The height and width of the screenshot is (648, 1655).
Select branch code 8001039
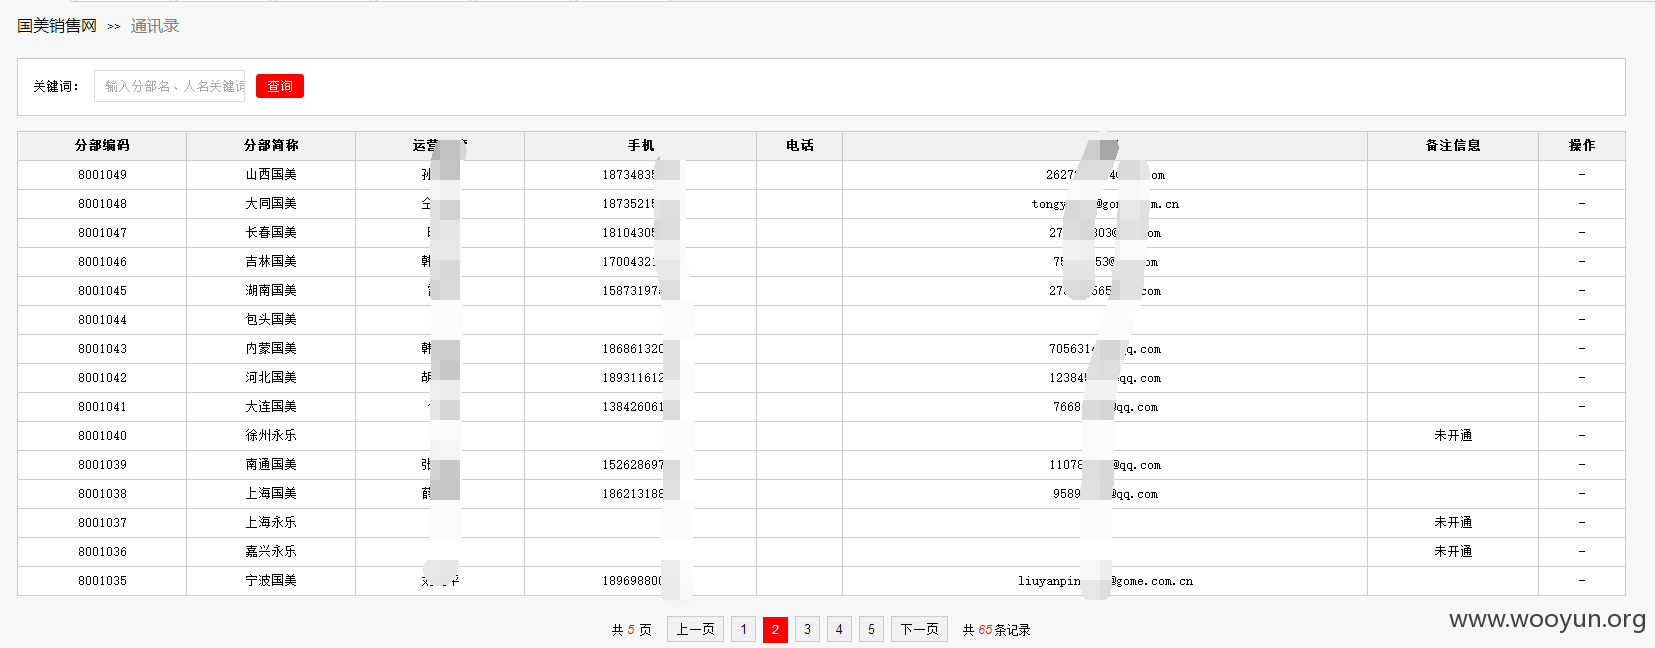click(x=102, y=464)
